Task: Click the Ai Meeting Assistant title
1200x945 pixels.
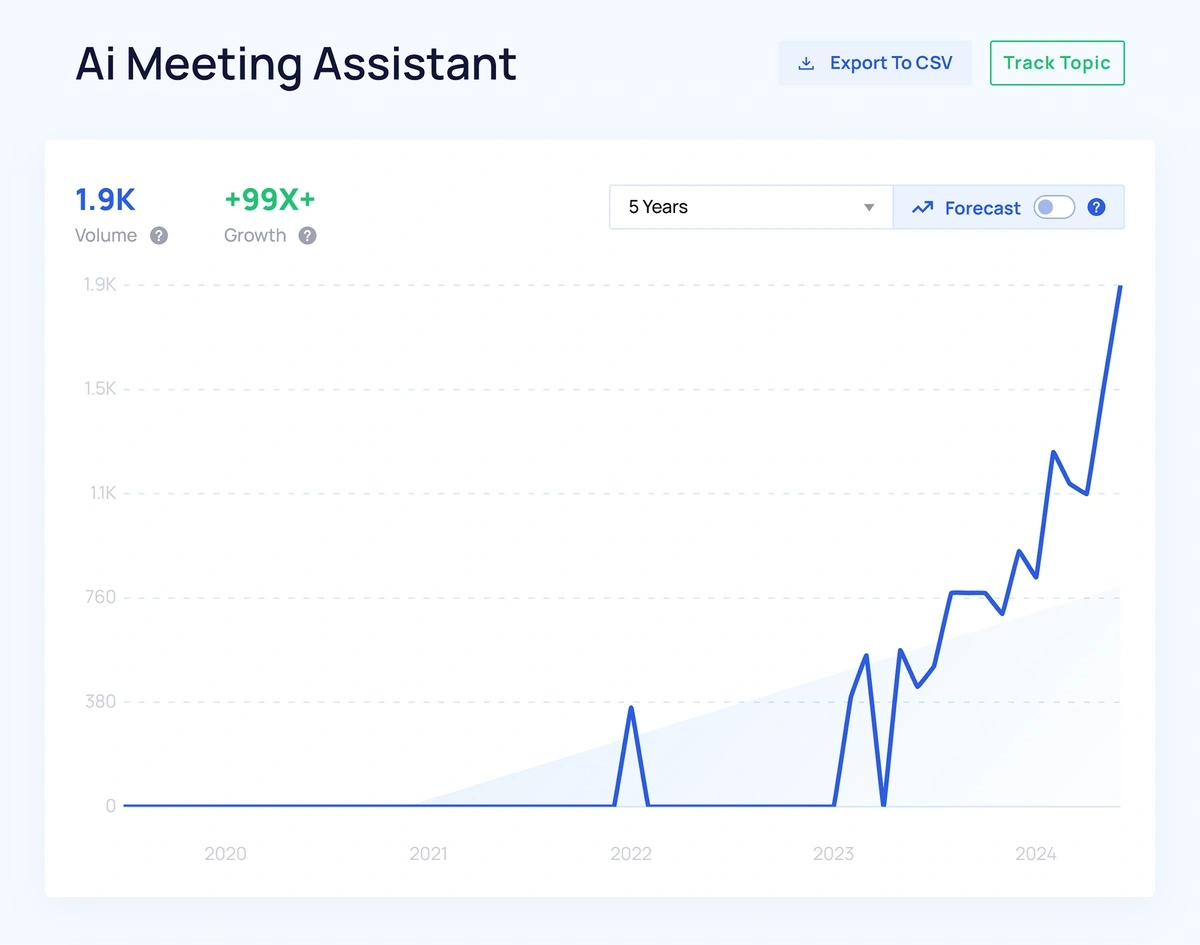Action: pyautogui.click(x=296, y=64)
